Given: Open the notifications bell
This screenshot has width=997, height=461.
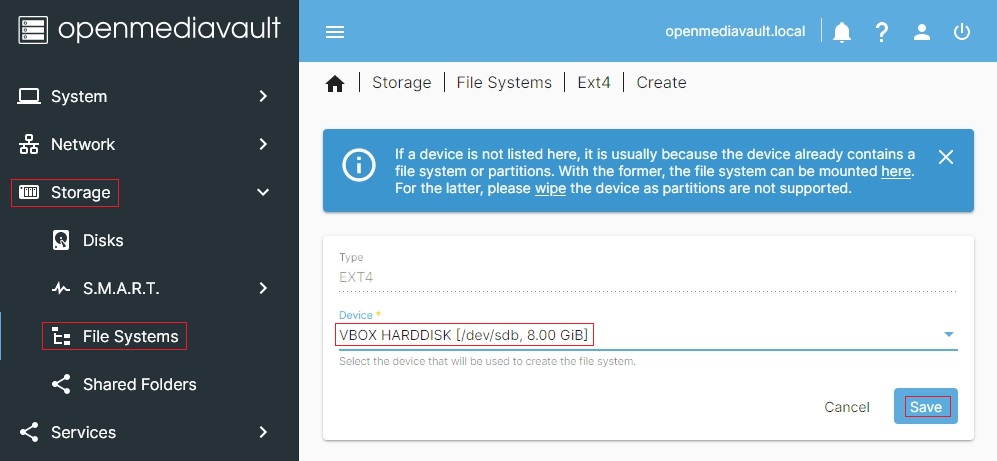Looking at the screenshot, I should click(x=842, y=32).
